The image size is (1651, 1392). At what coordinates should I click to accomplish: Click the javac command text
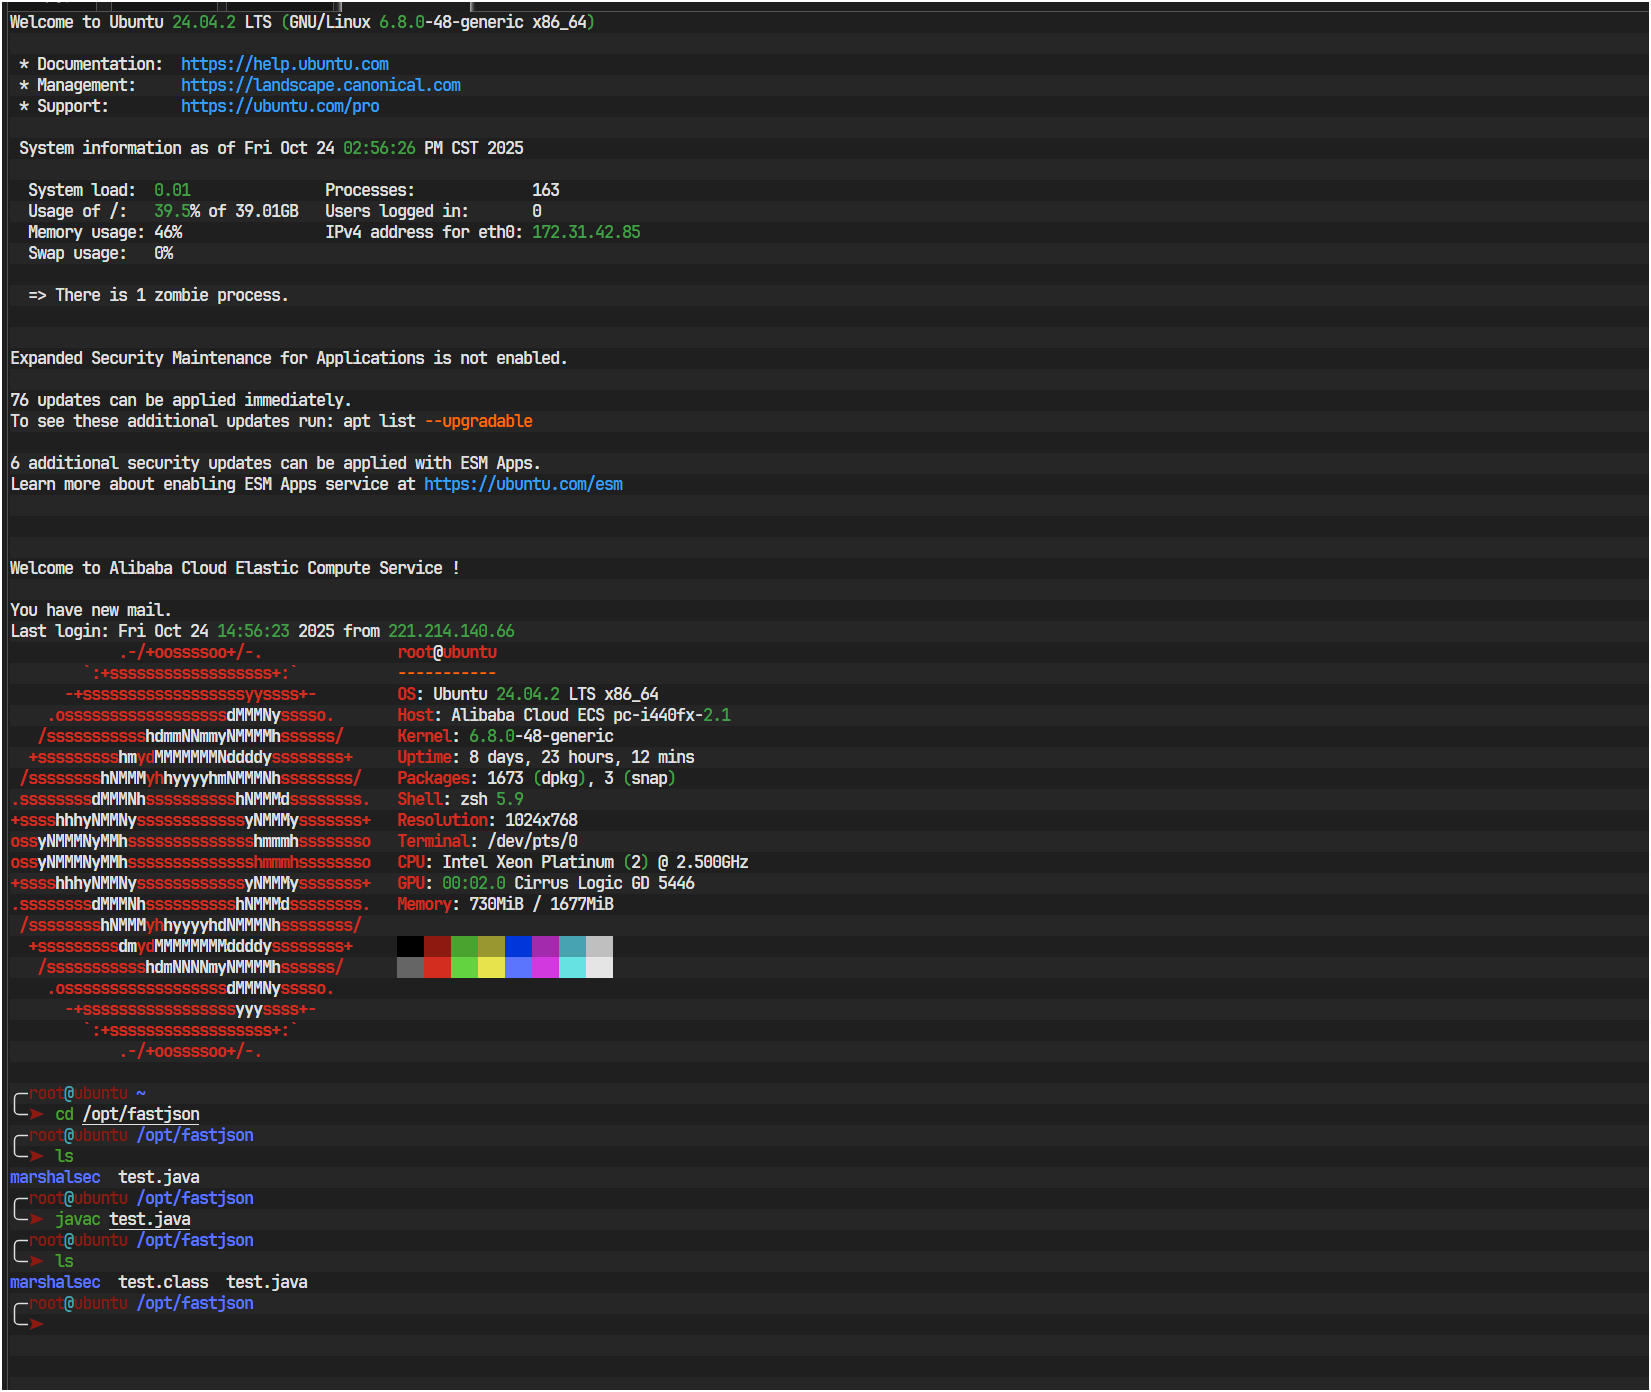pyautogui.click(x=78, y=1219)
